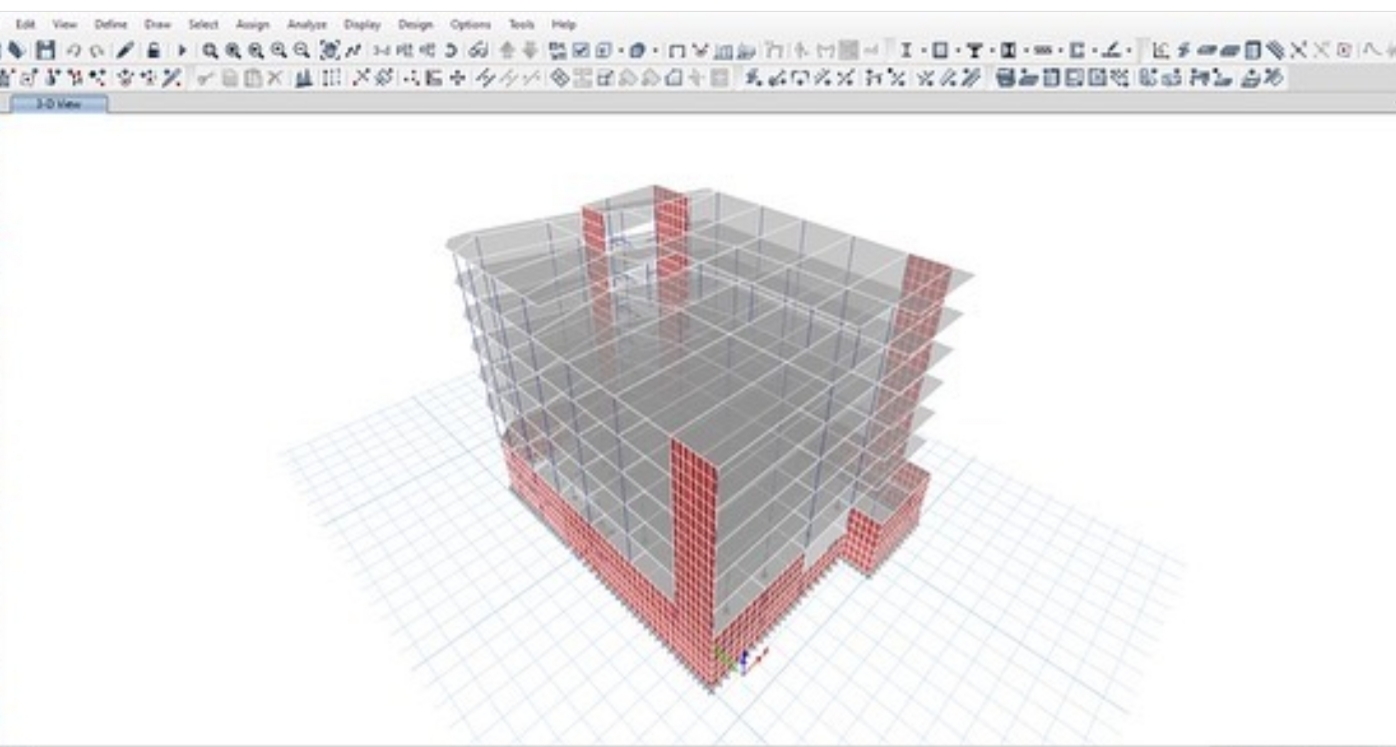
Task: Click the pencil edit icon in toolbar
Action: (x=127, y=50)
